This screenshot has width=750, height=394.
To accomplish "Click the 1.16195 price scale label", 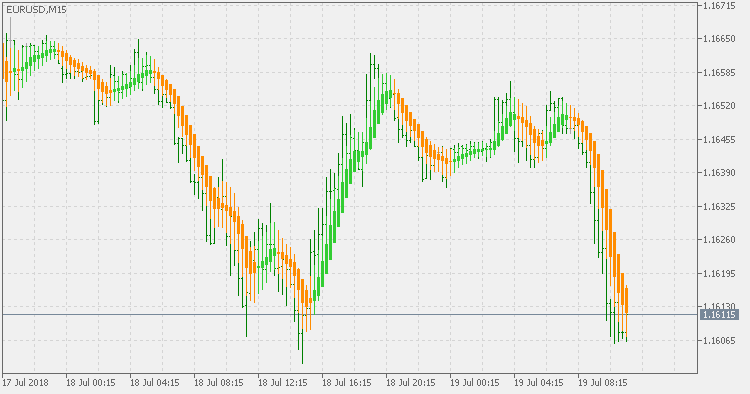I will coord(719,274).
